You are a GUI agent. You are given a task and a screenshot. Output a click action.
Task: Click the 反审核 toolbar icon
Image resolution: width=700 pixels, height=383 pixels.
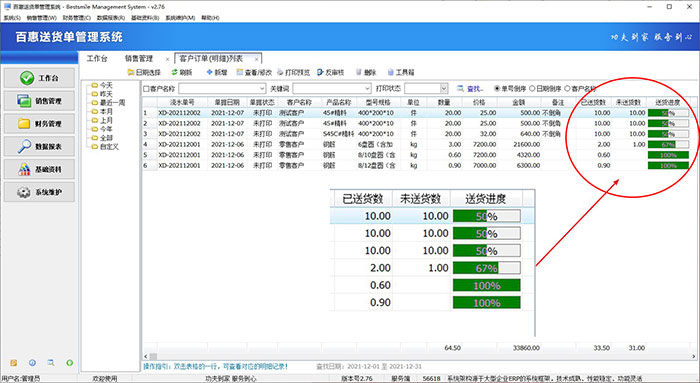tap(320, 72)
